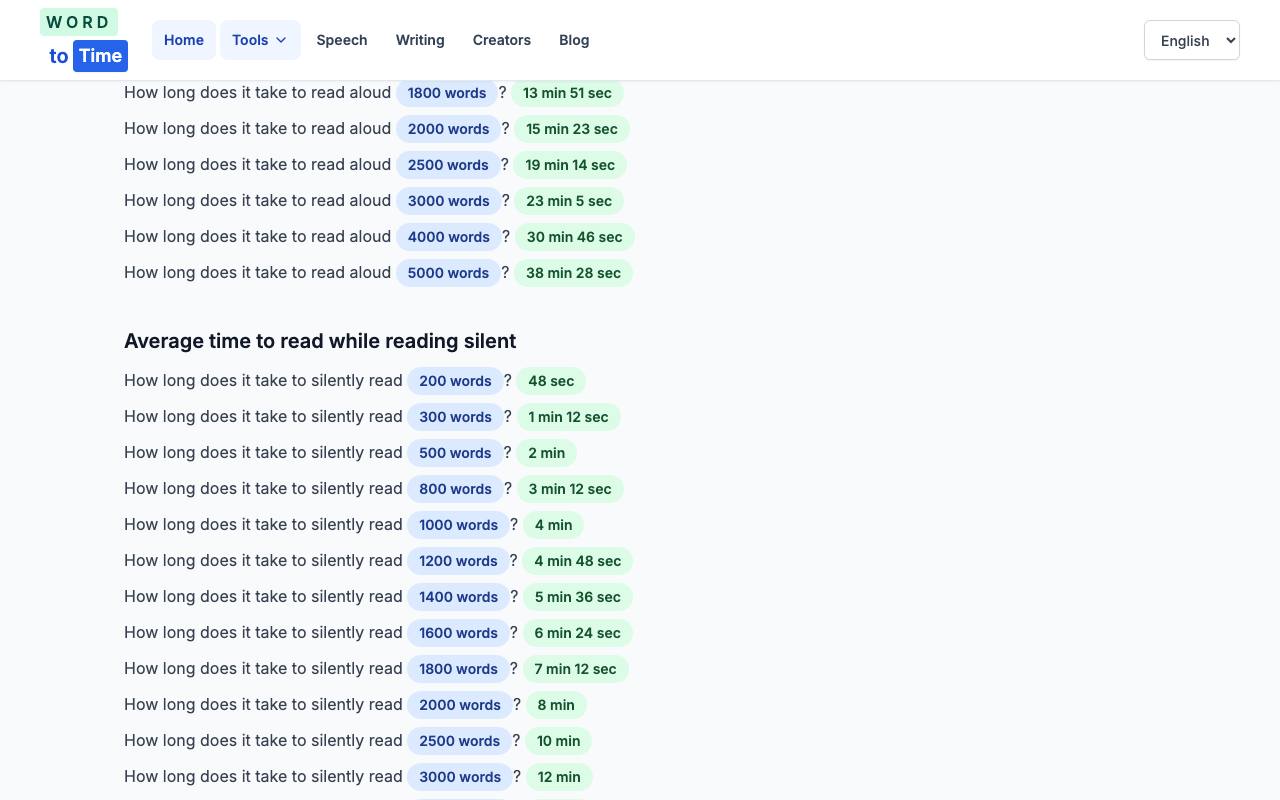The height and width of the screenshot is (800, 1280).
Task: Open the English language selector
Action: click(x=1192, y=40)
